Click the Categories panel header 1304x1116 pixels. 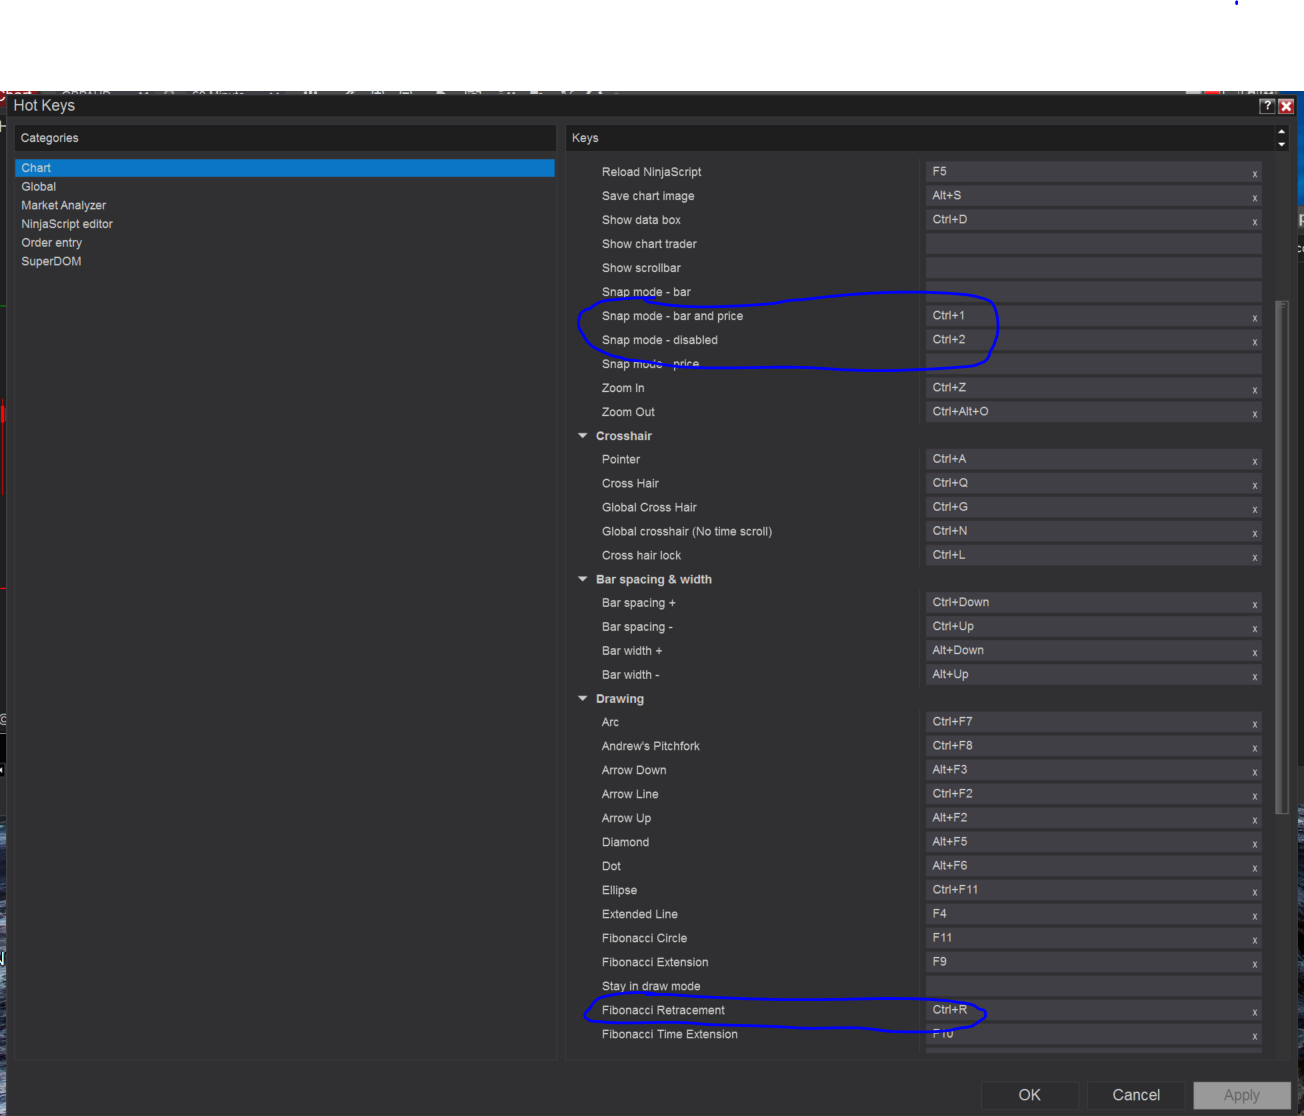(285, 138)
